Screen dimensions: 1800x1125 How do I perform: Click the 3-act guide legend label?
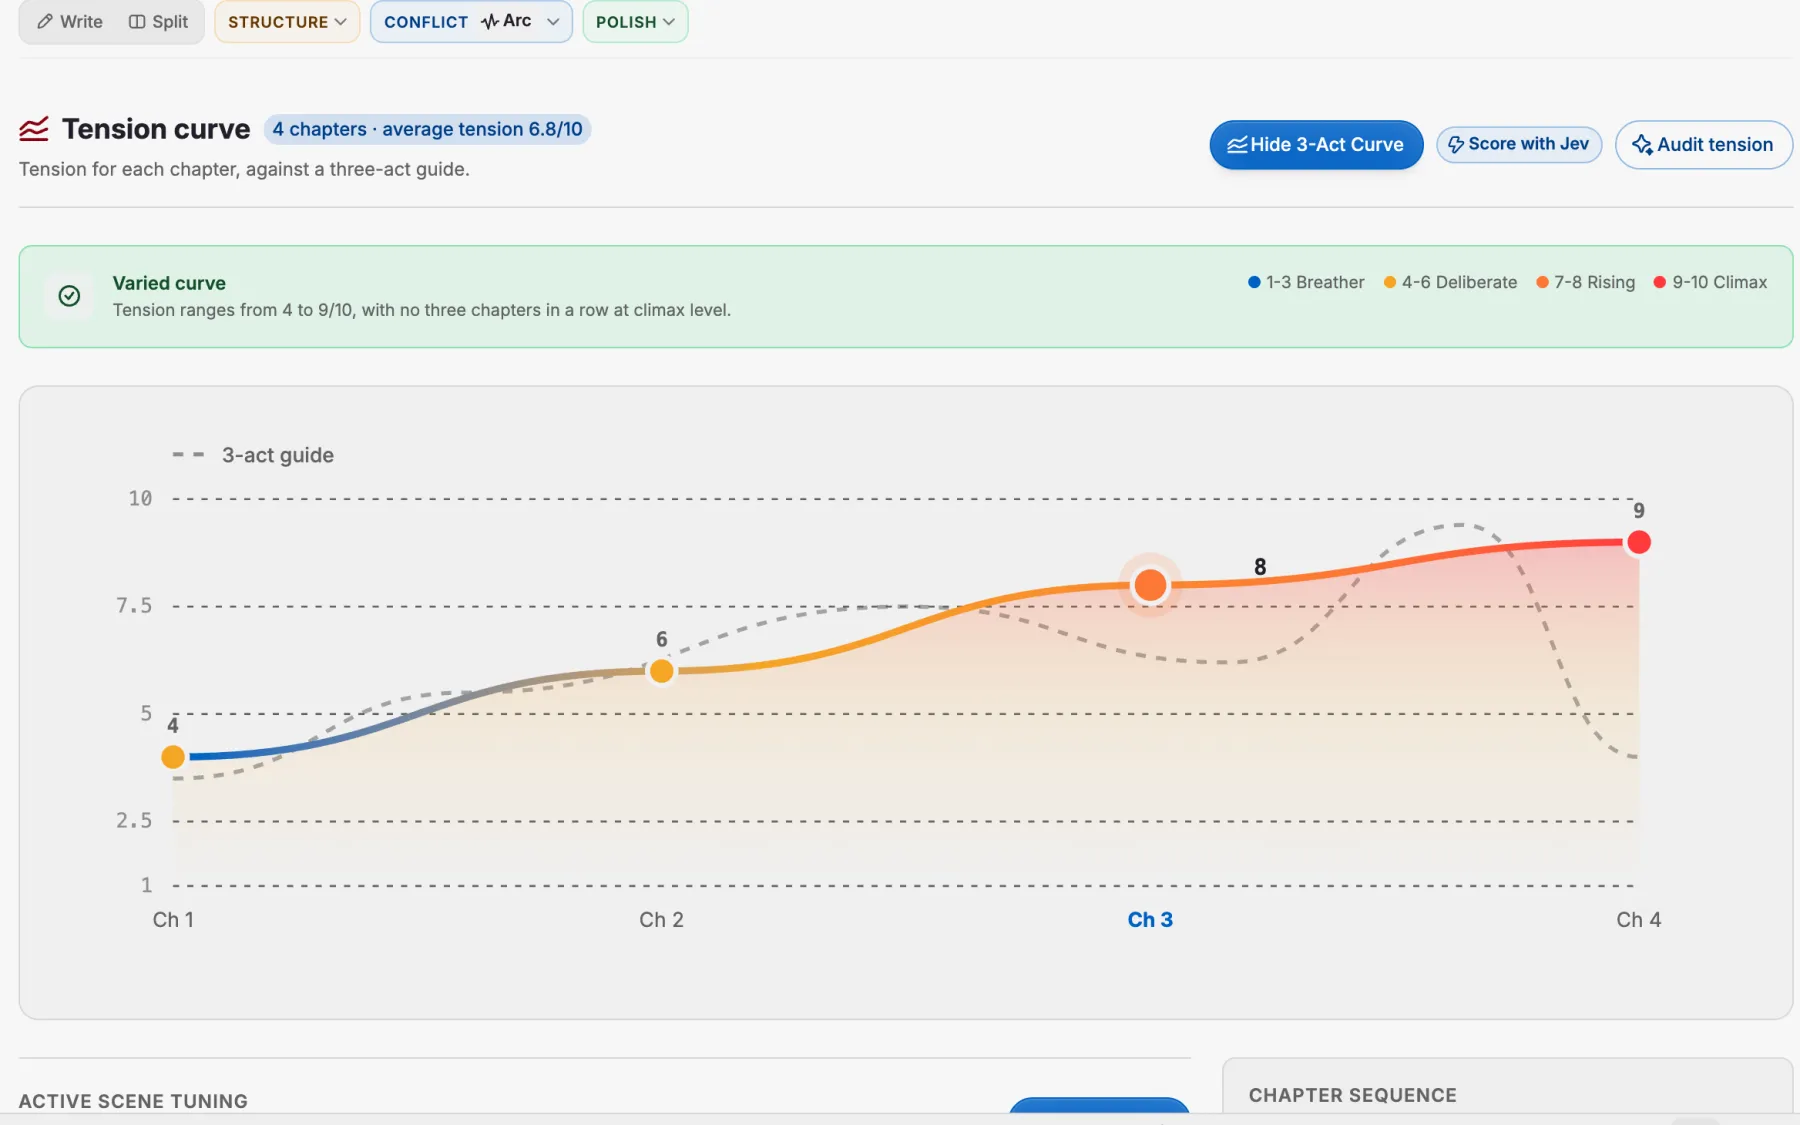(x=277, y=455)
